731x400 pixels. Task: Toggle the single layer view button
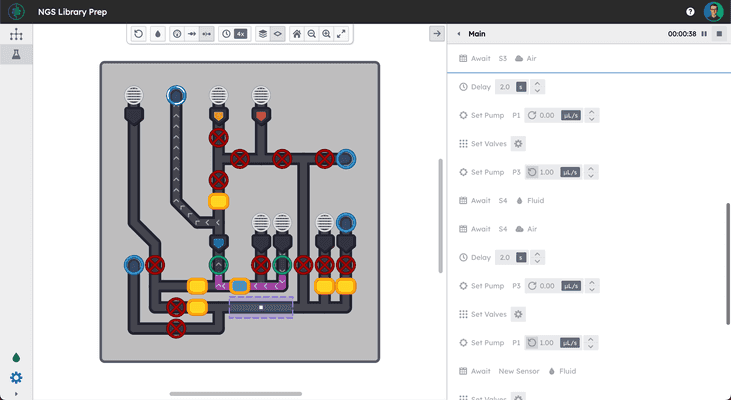click(277, 34)
